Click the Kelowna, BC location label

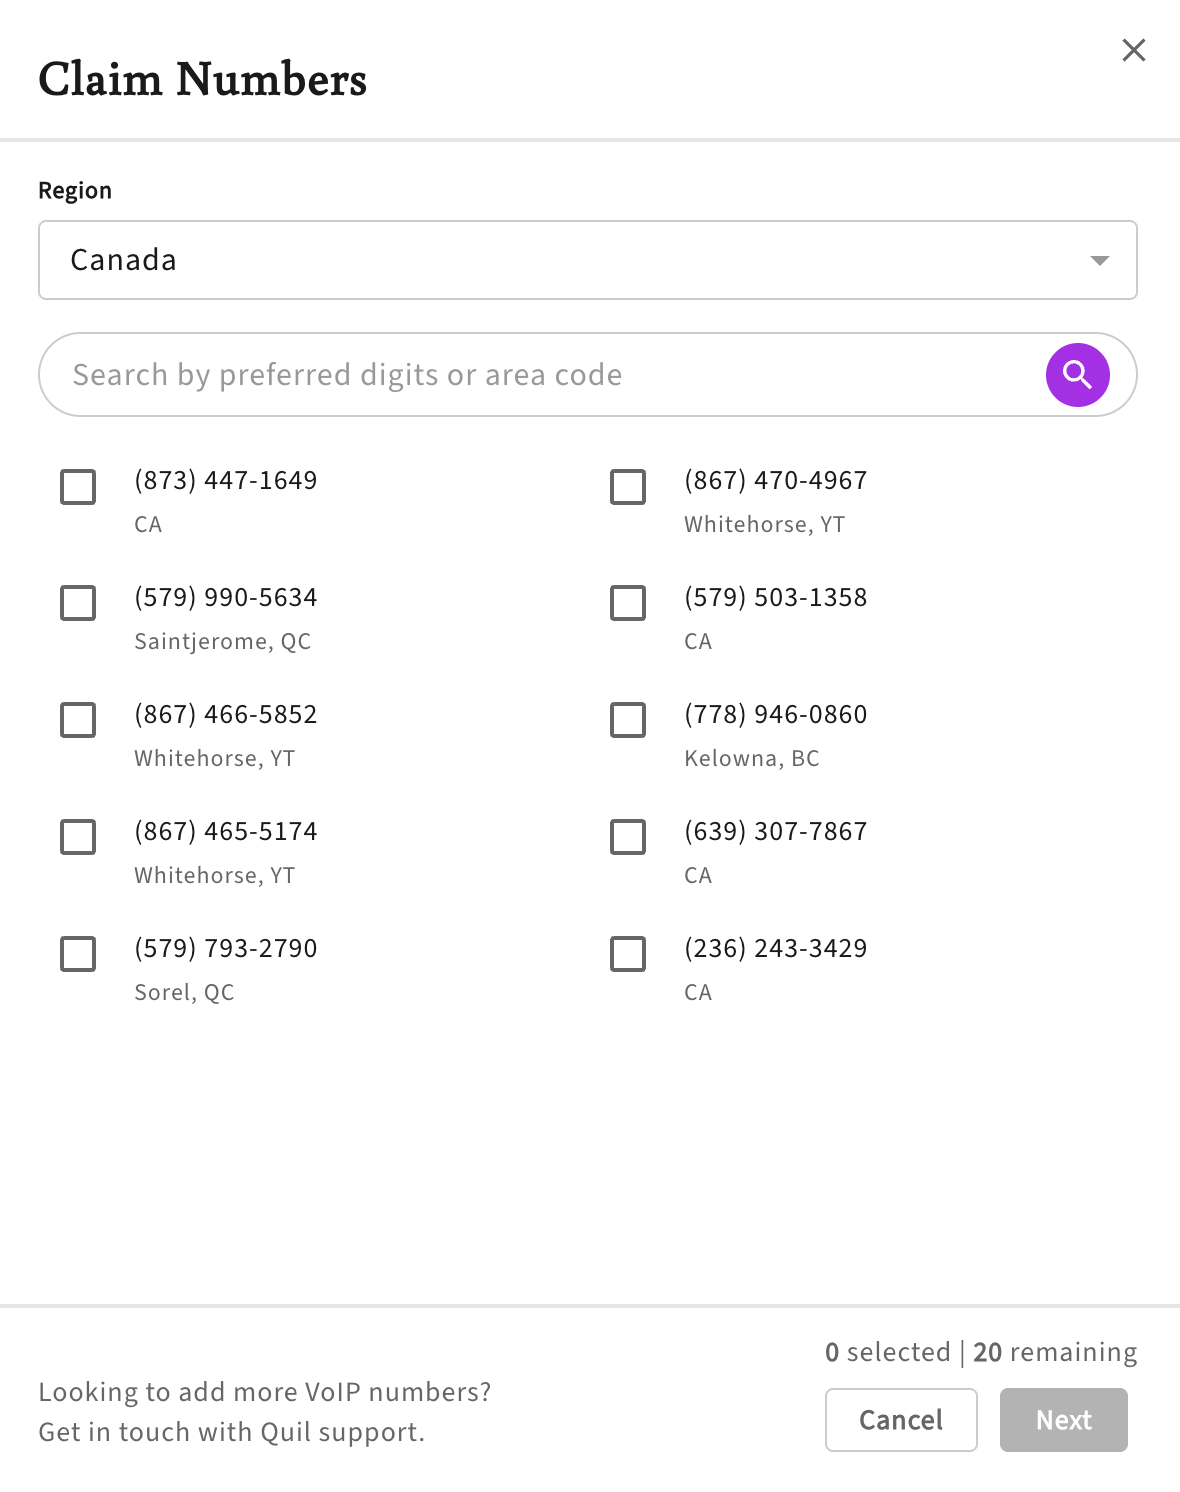tap(752, 759)
